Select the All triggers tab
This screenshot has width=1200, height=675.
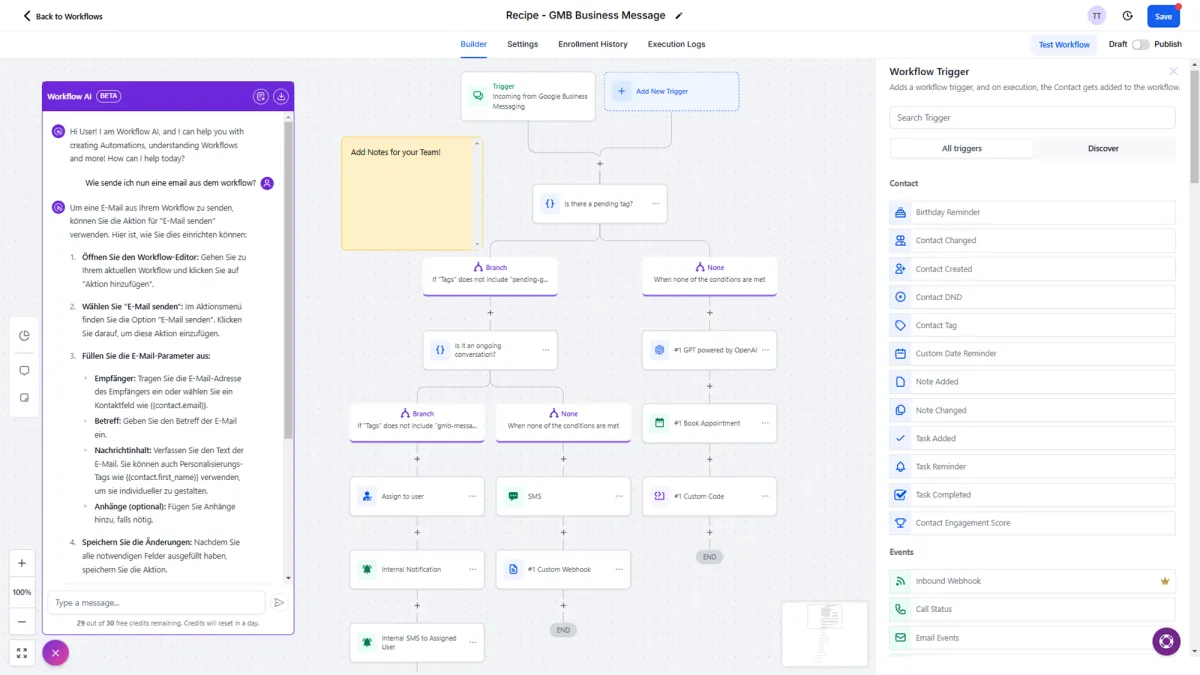pyautogui.click(x=961, y=148)
